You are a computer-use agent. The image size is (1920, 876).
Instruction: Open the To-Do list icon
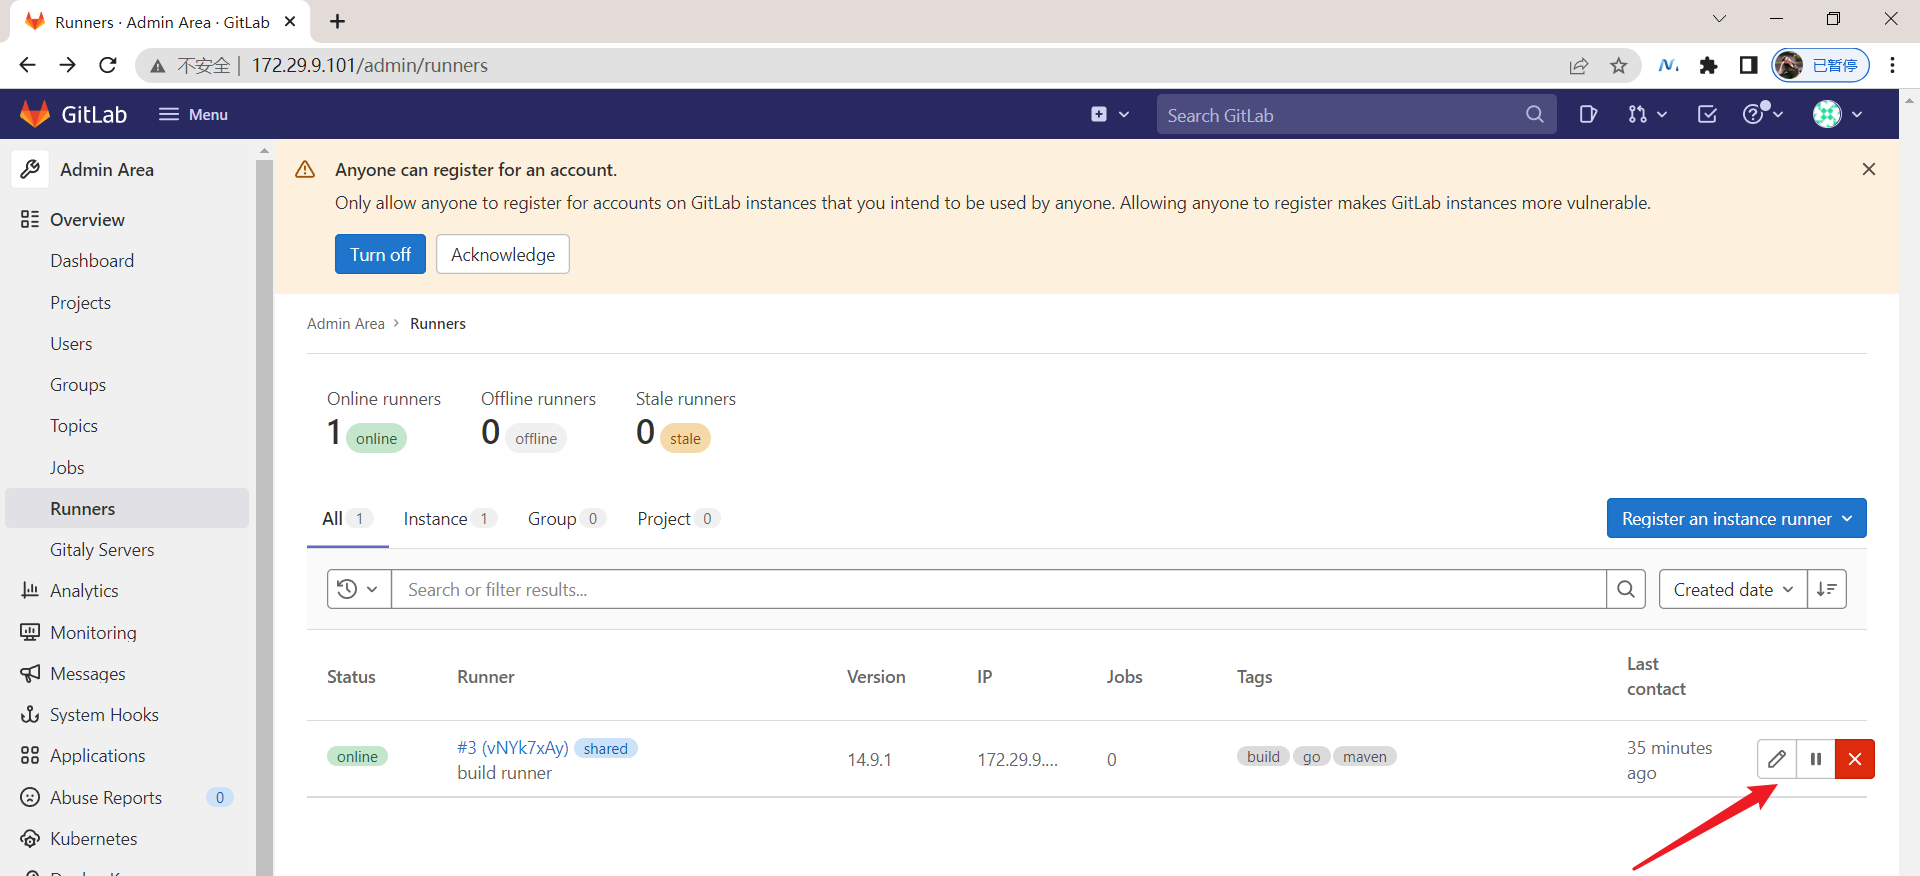pos(1707,114)
